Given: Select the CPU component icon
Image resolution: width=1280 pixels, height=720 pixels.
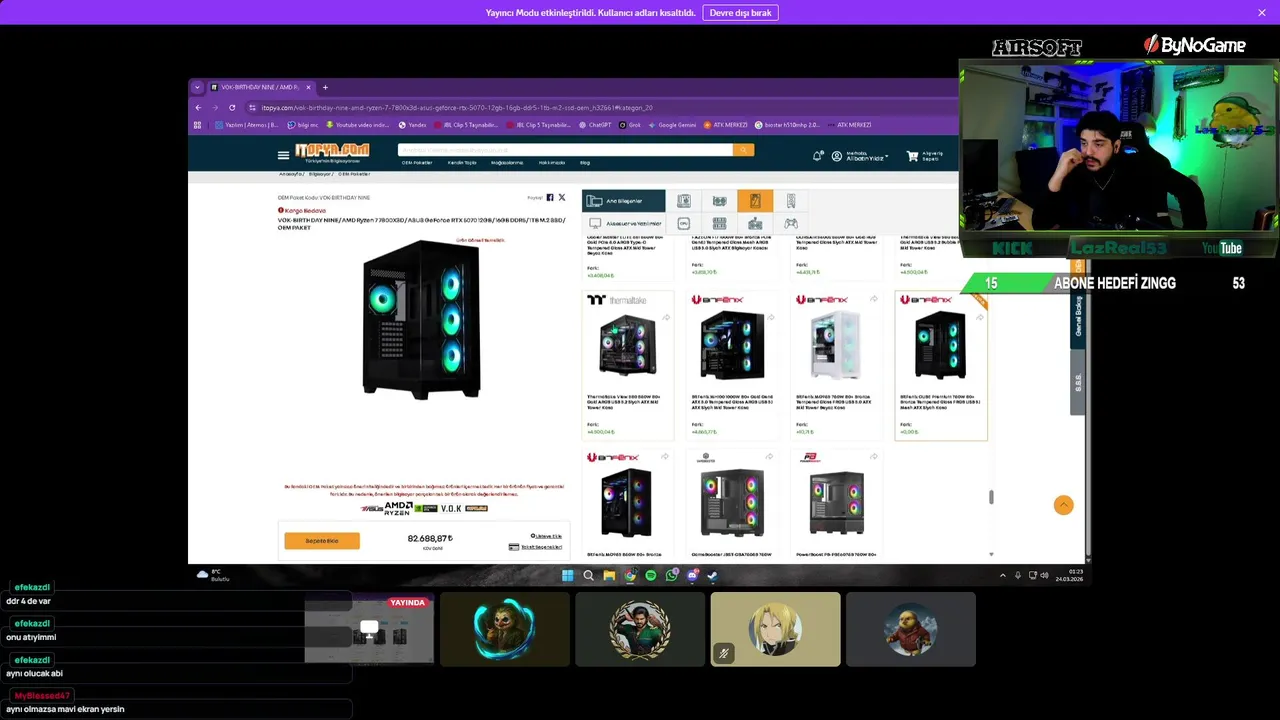Looking at the screenshot, I should tap(684, 224).
